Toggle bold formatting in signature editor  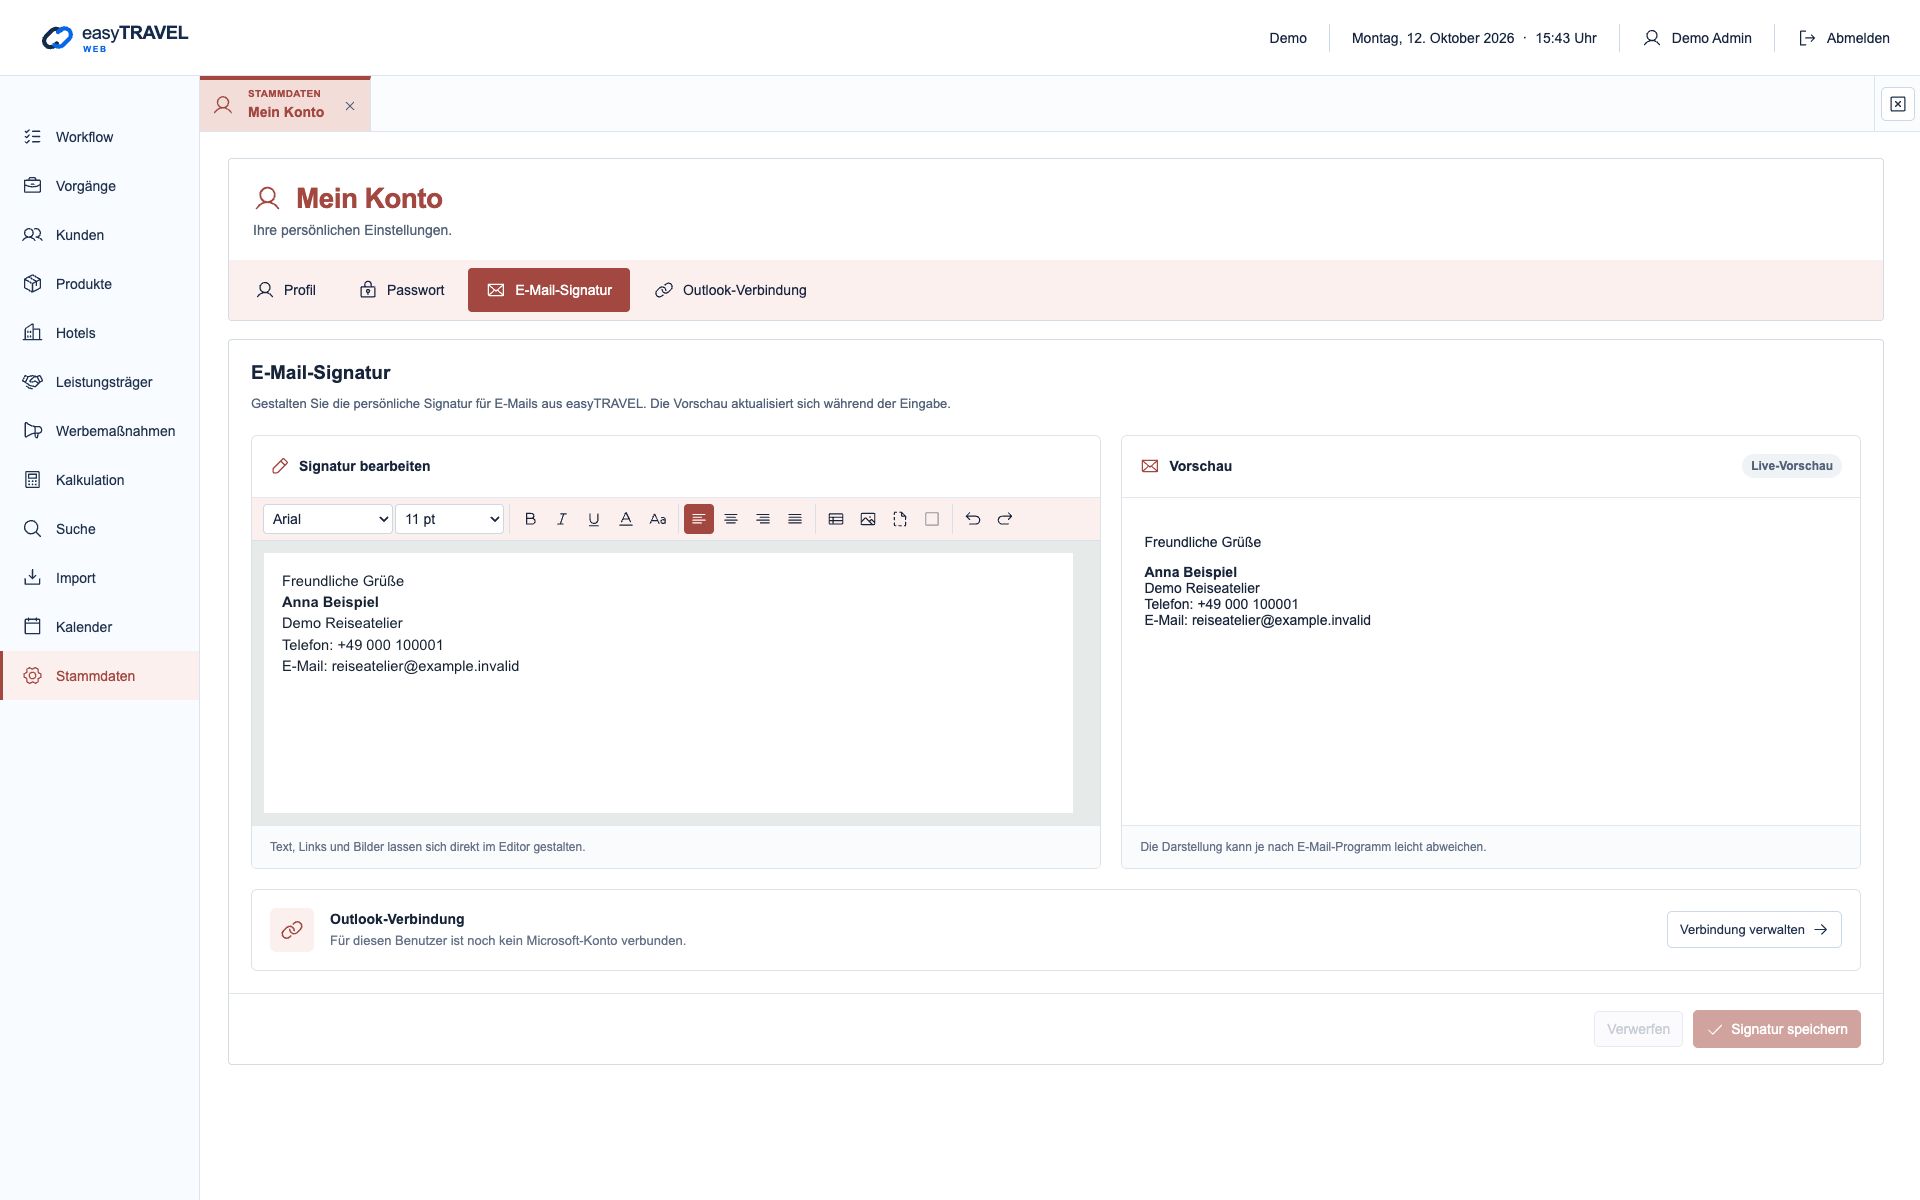(x=530, y=519)
